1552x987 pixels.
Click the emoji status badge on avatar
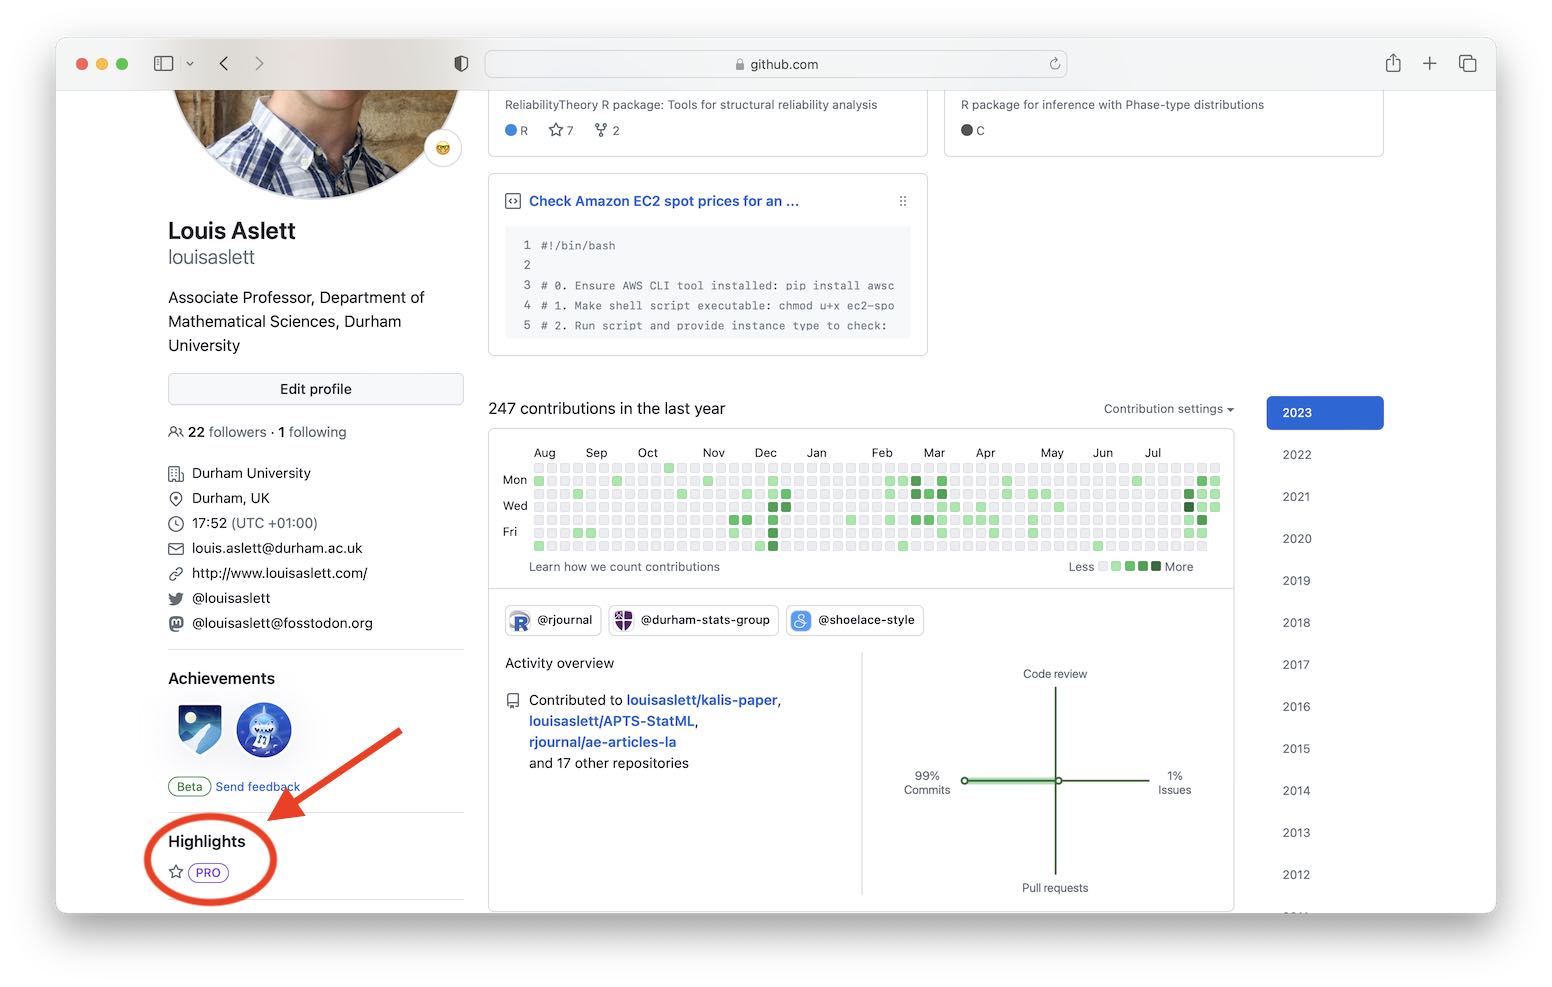click(x=442, y=148)
